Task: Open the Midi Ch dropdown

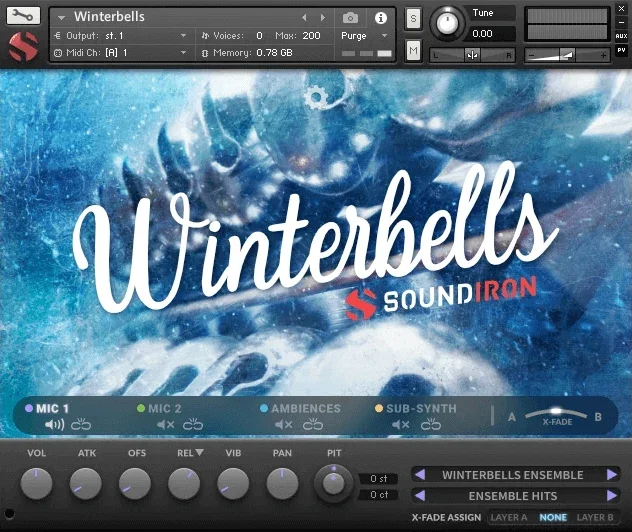Action: point(183,52)
